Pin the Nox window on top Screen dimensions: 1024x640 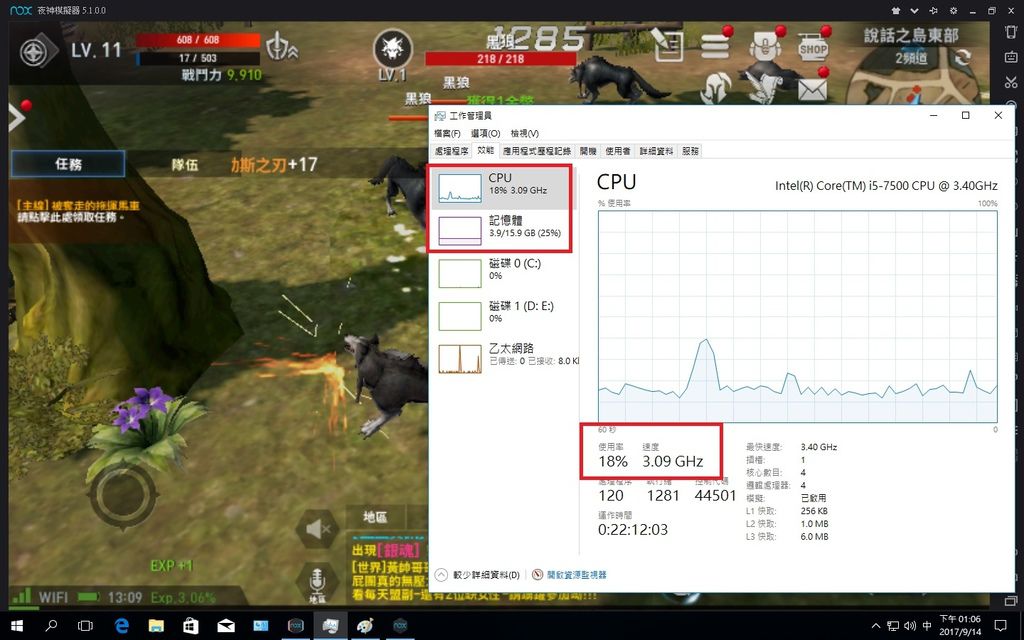(x=934, y=10)
